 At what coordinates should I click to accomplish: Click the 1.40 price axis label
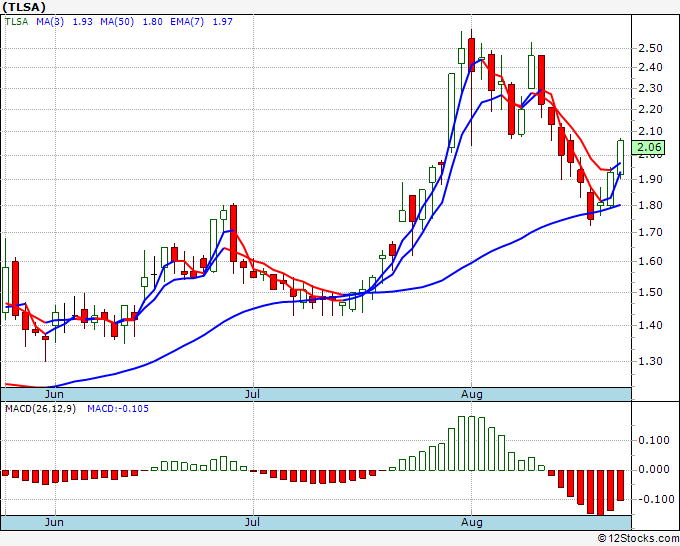651,325
